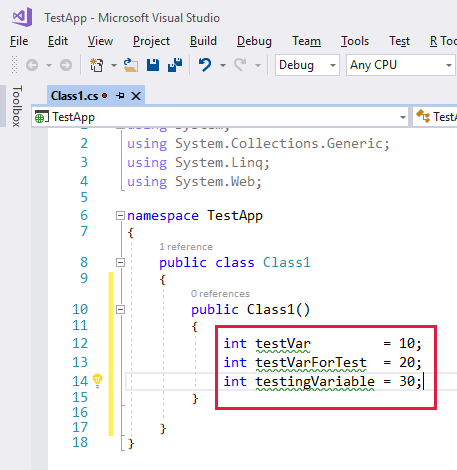Screen dimensions: 457x470
Task: Click the Open File folder icon
Action: 131,65
